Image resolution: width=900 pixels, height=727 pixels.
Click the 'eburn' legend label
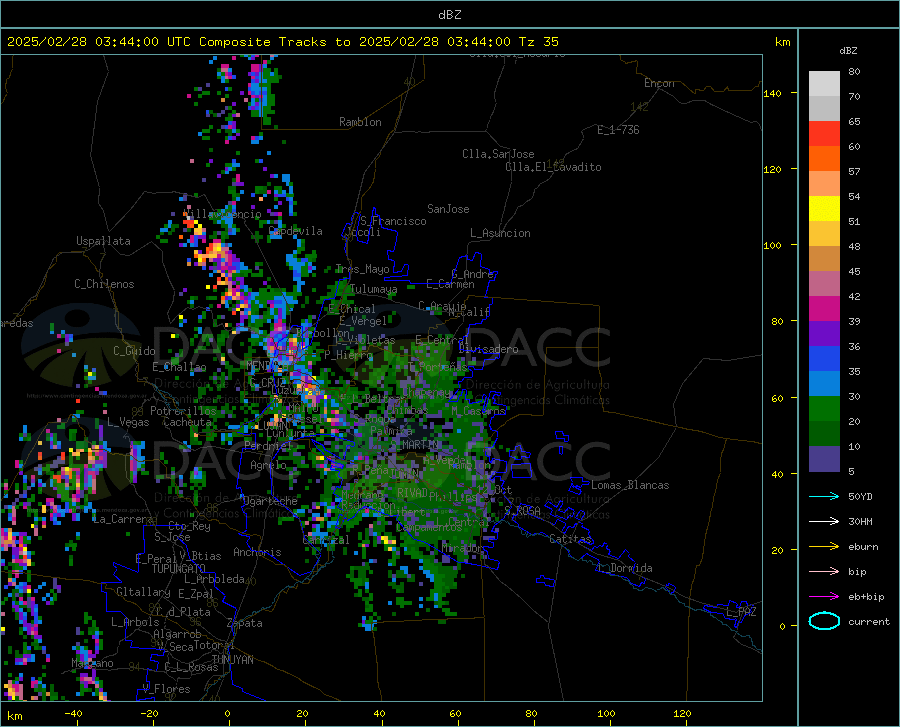coord(863,547)
